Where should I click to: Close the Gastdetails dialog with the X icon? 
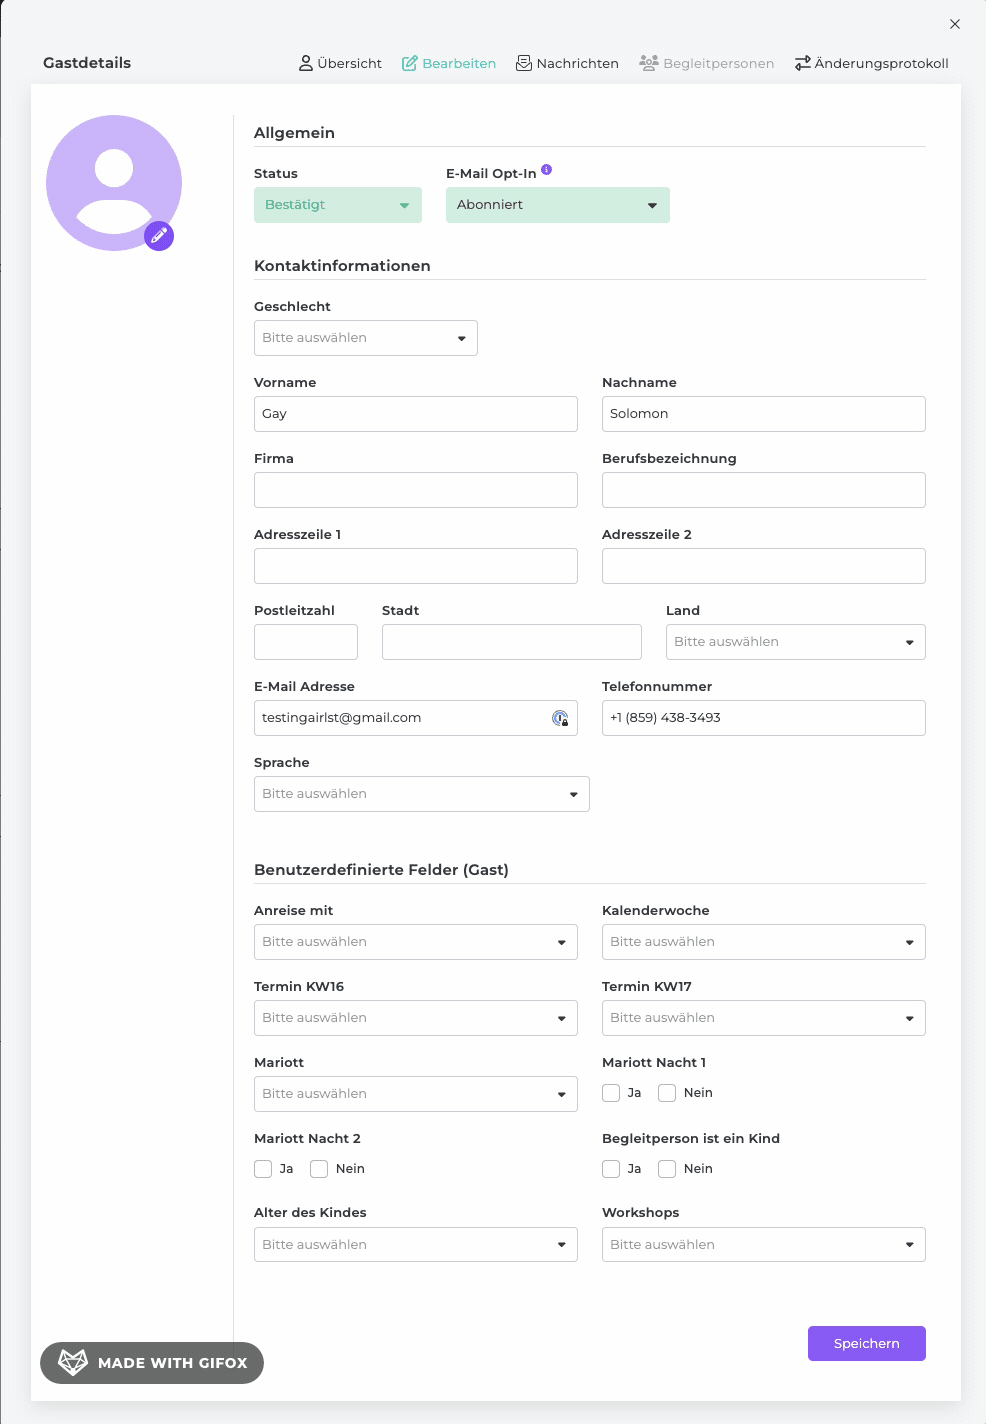click(x=955, y=24)
